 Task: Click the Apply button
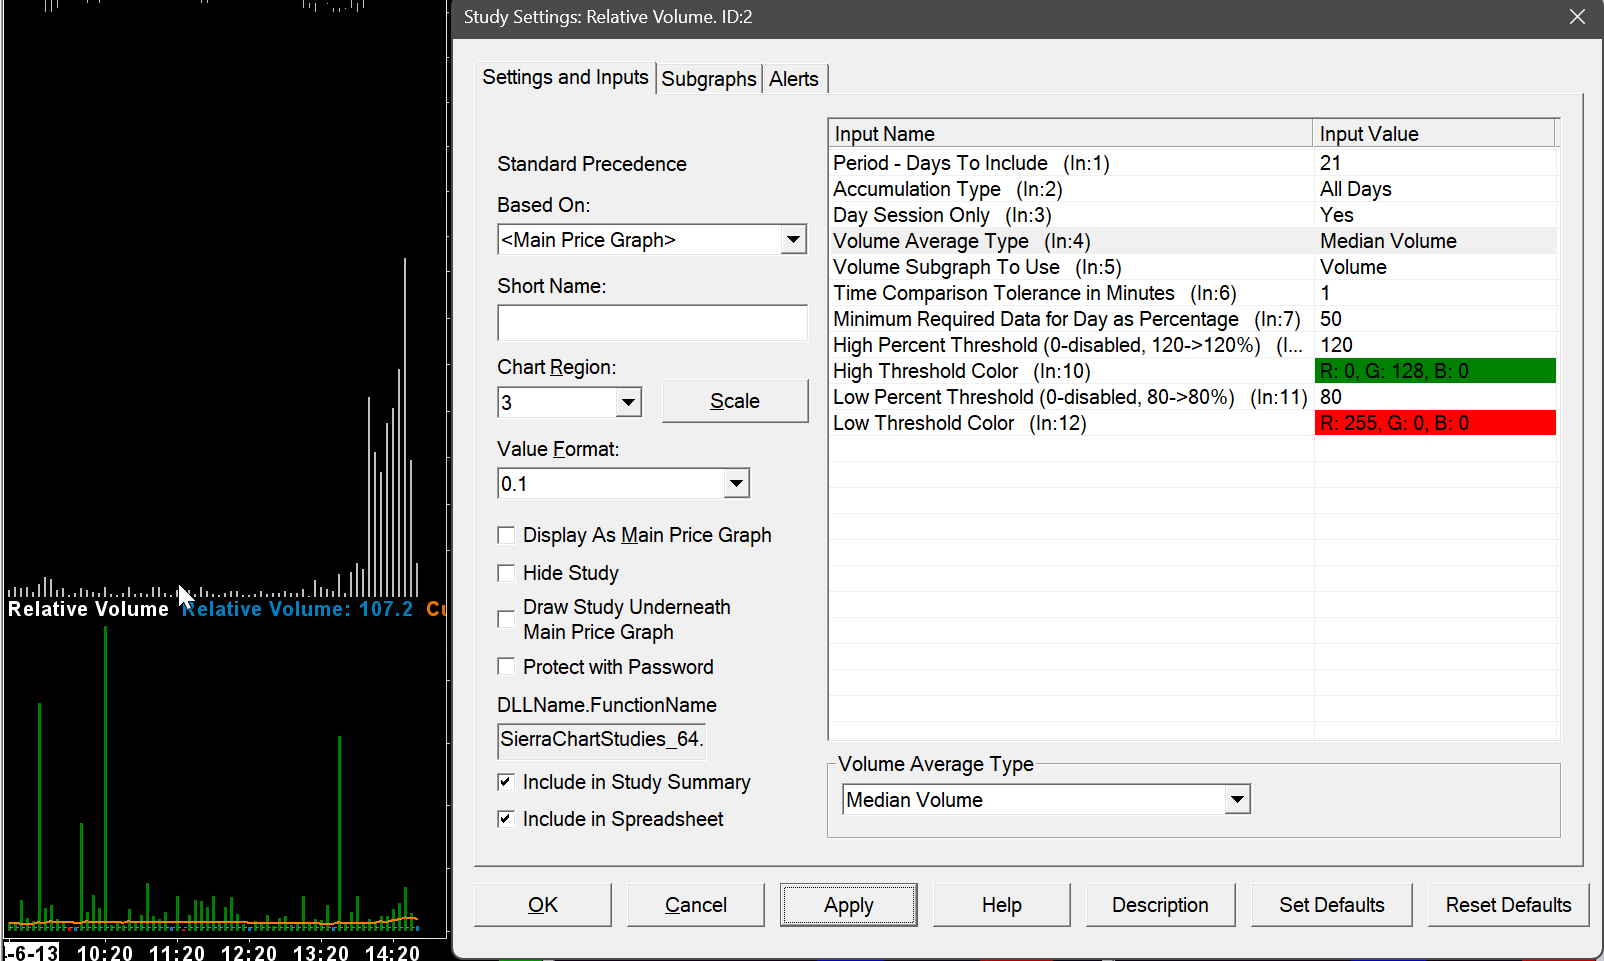click(x=848, y=905)
